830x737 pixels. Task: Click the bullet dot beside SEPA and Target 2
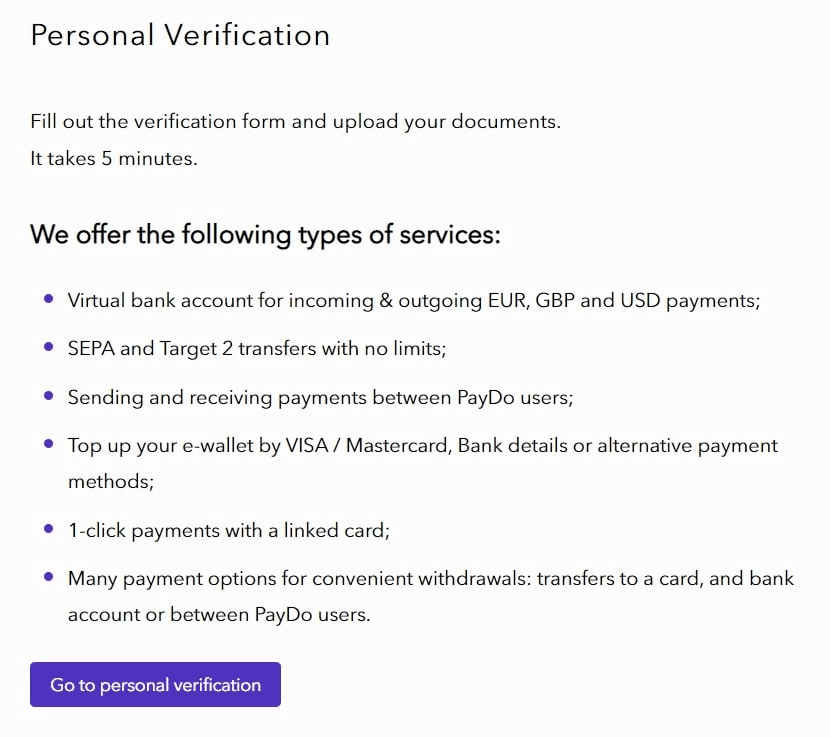point(49,348)
